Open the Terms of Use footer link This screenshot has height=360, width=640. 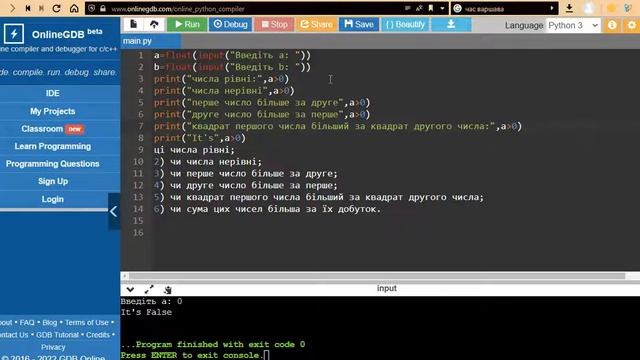[x=87, y=322]
